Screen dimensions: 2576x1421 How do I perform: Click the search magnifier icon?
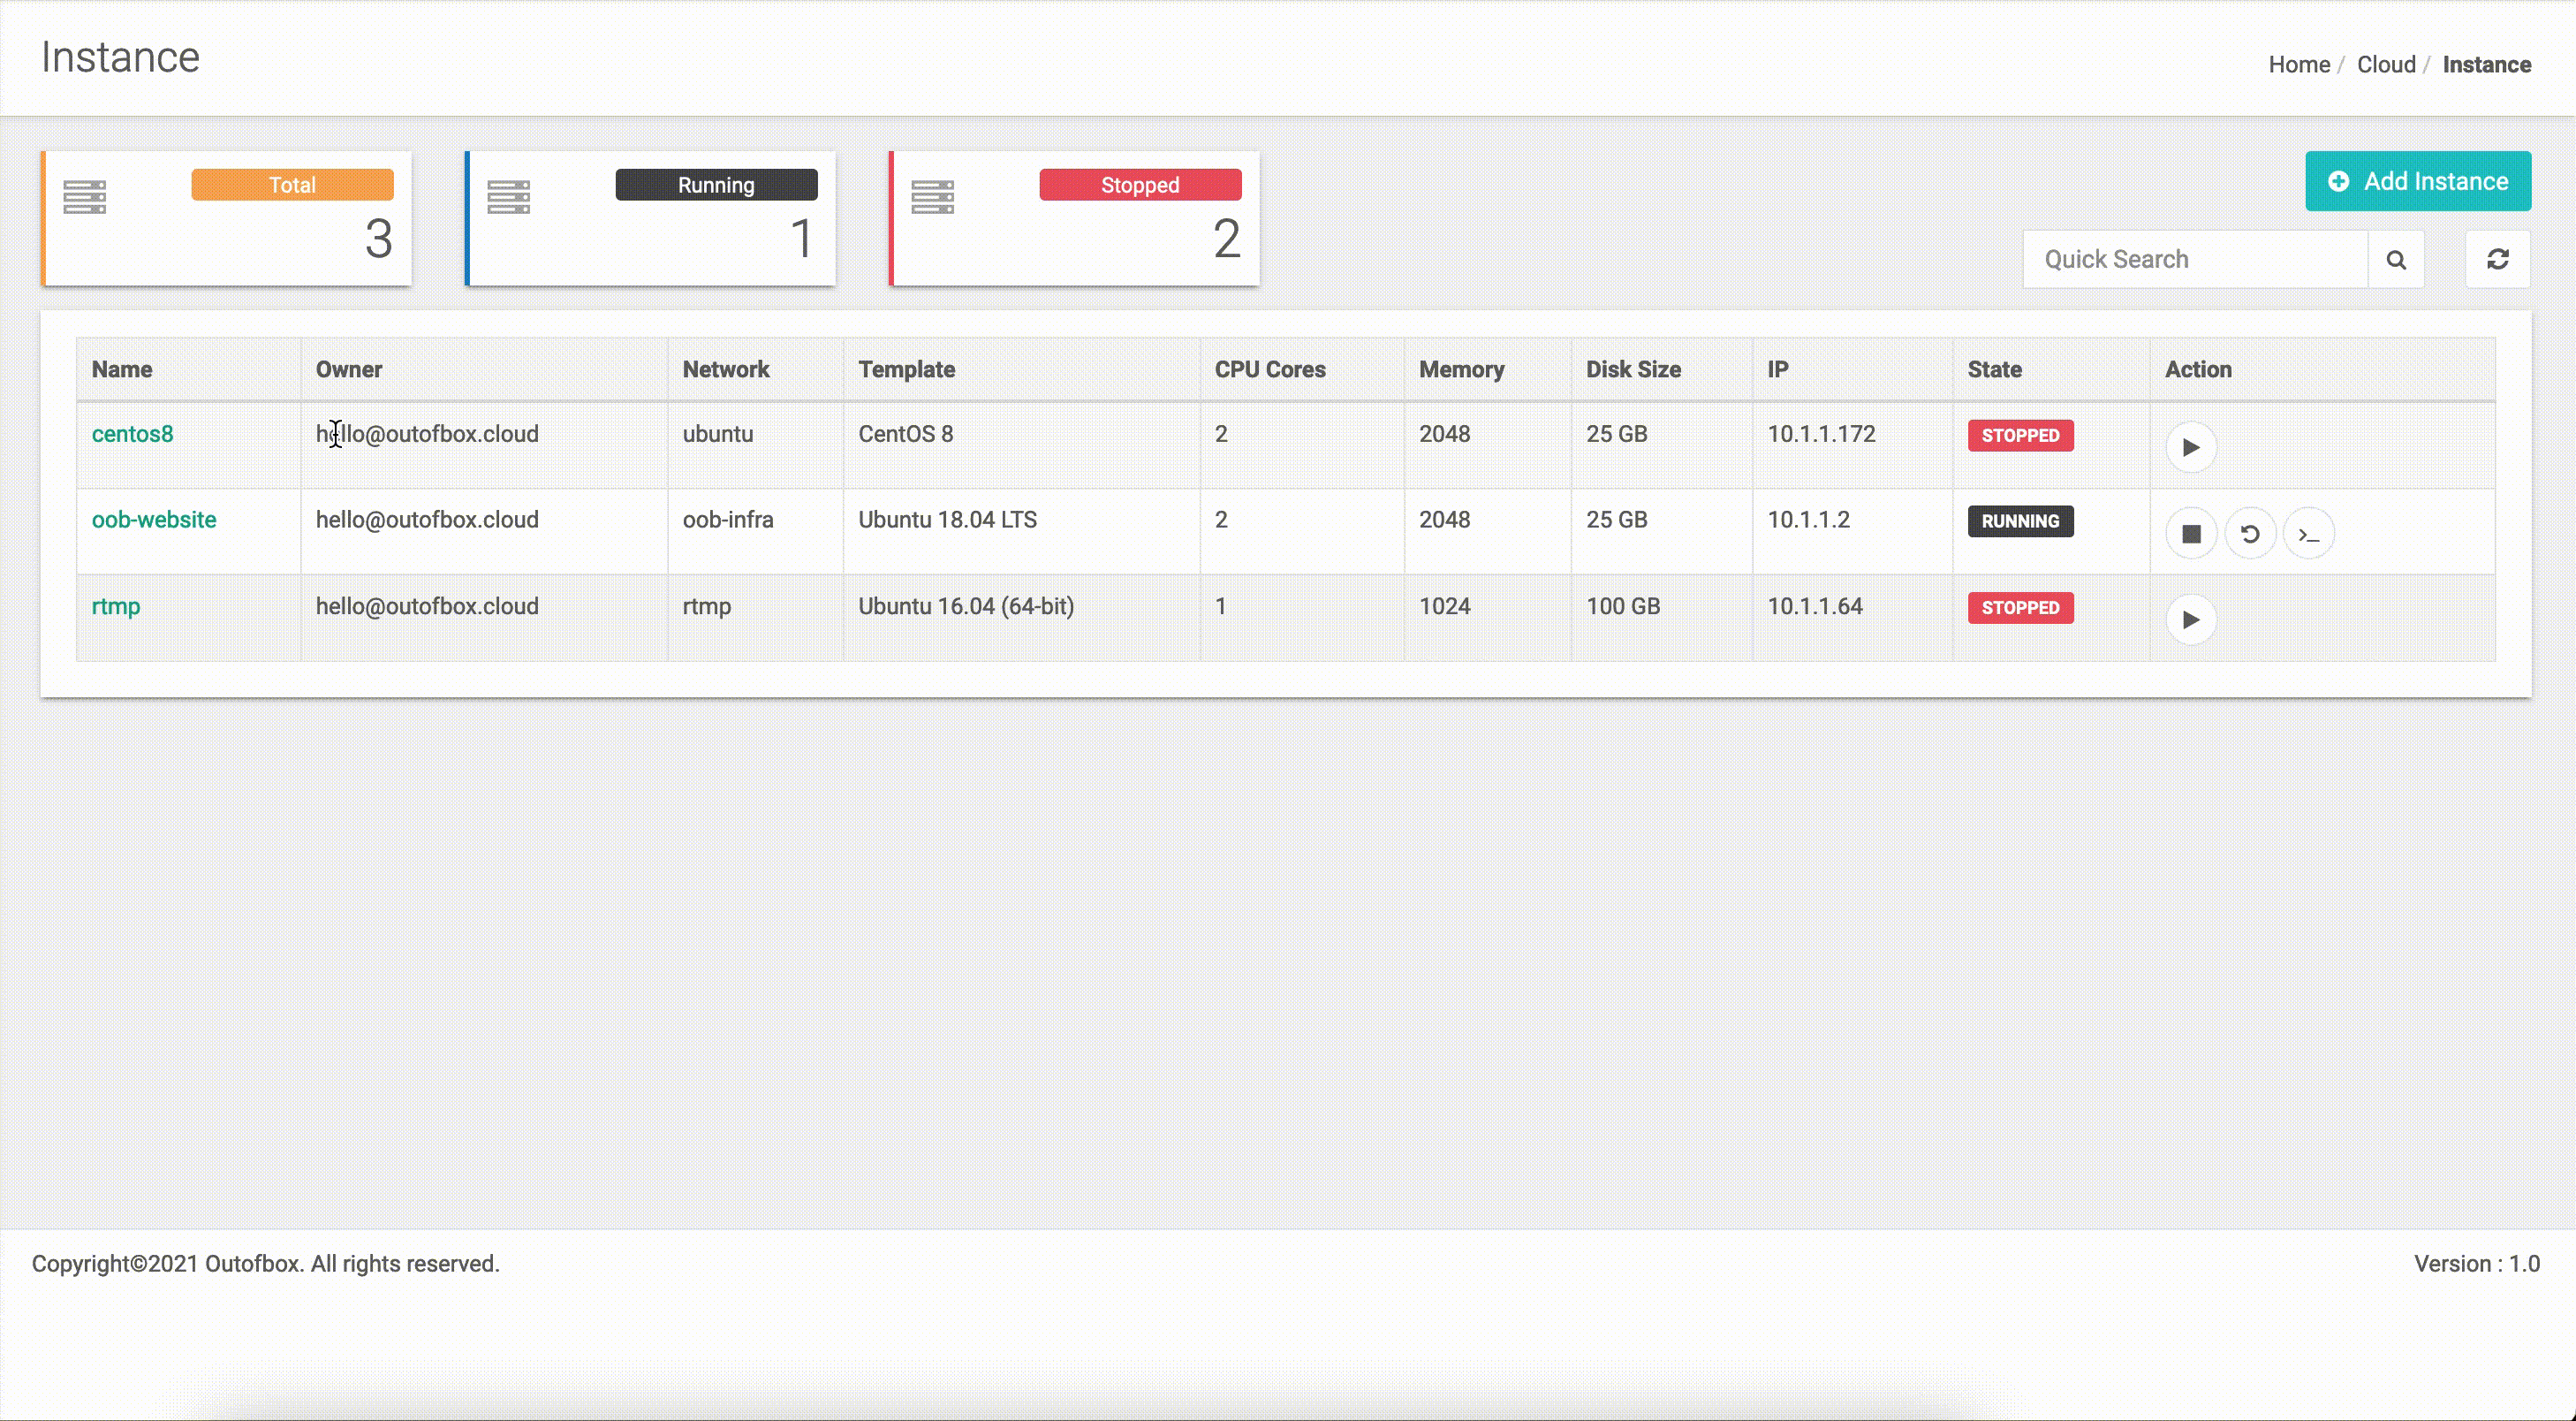(2396, 260)
